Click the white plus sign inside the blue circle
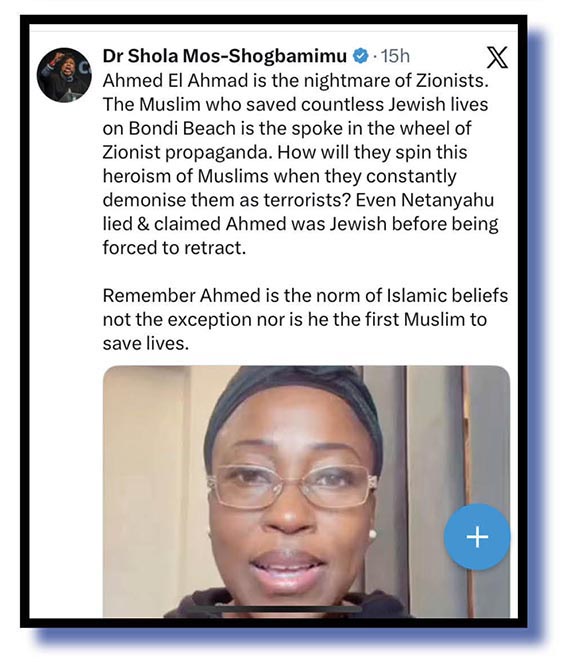This screenshot has width=567, height=662. tap(477, 537)
